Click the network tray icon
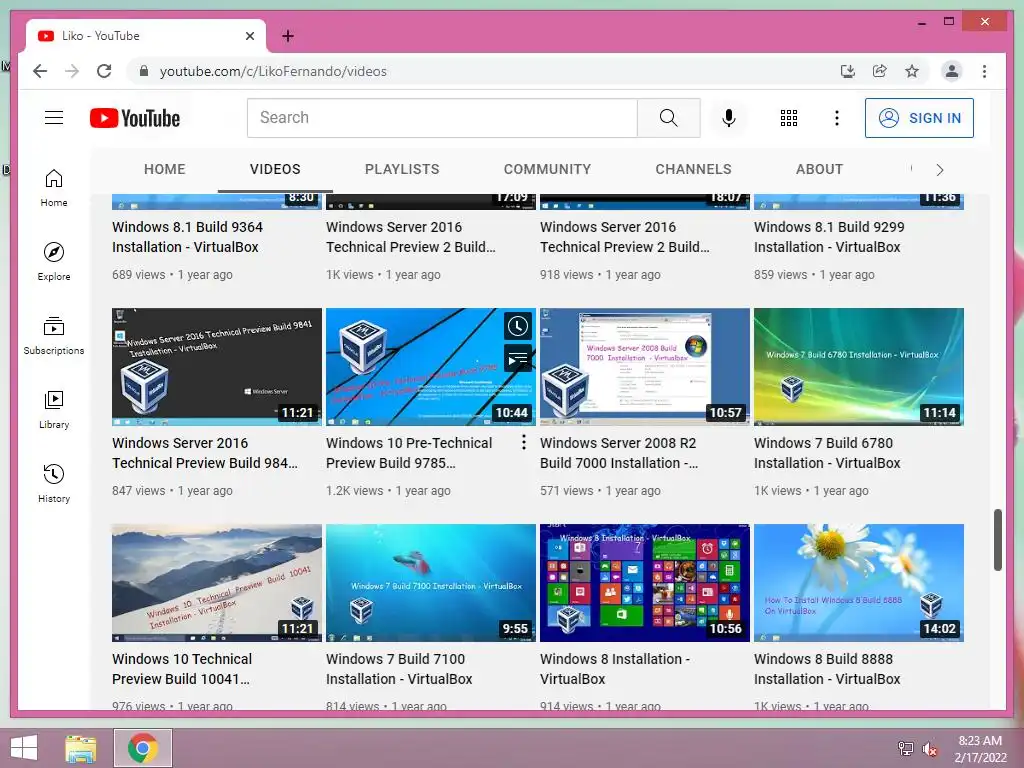This screenshot has height=768, width=1024. pyautogui.click(x=905, y=748)
